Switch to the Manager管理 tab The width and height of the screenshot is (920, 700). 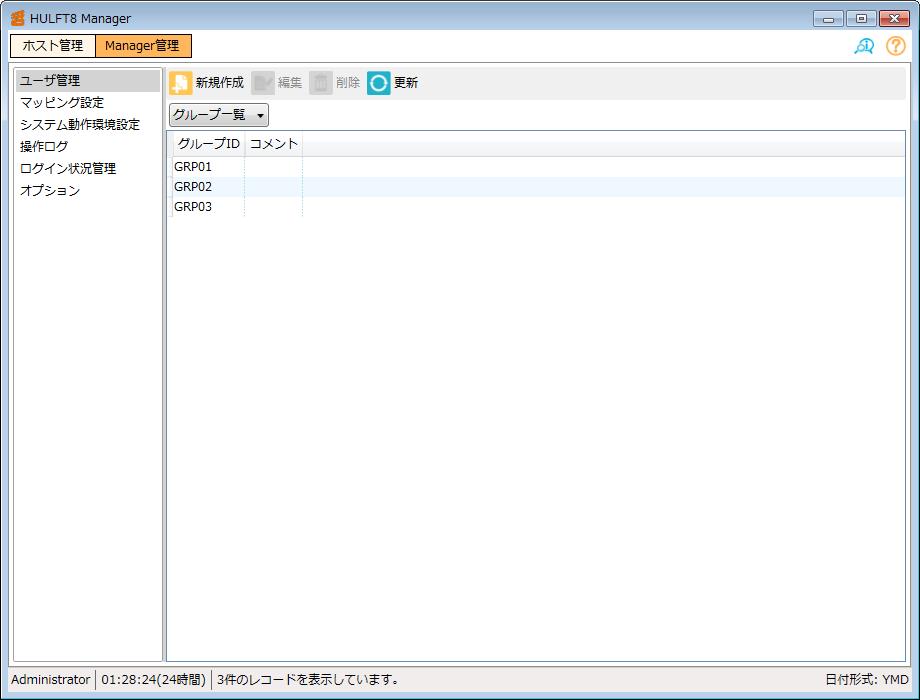click(x=142, y=46)
